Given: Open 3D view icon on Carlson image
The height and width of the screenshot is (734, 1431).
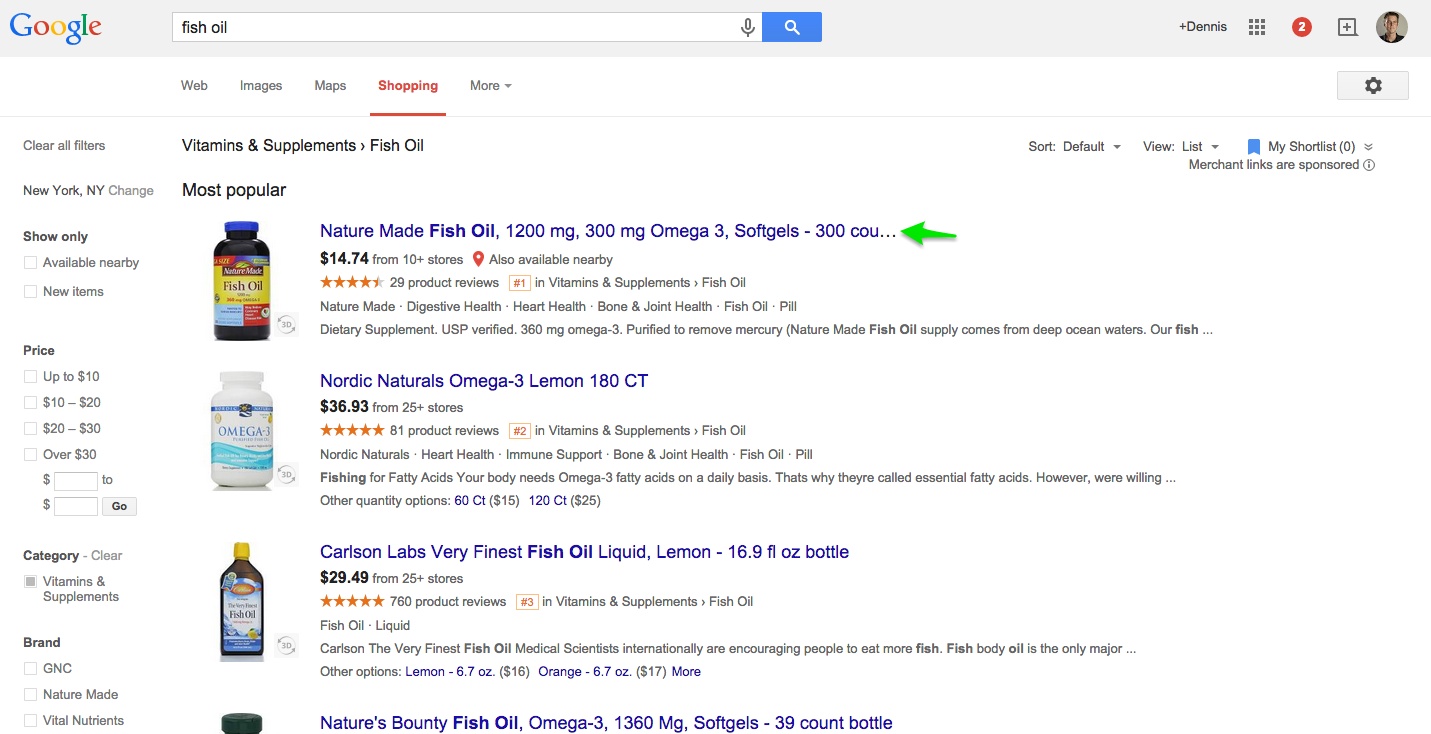Looking at the screenshot, I should click(287, 645).
